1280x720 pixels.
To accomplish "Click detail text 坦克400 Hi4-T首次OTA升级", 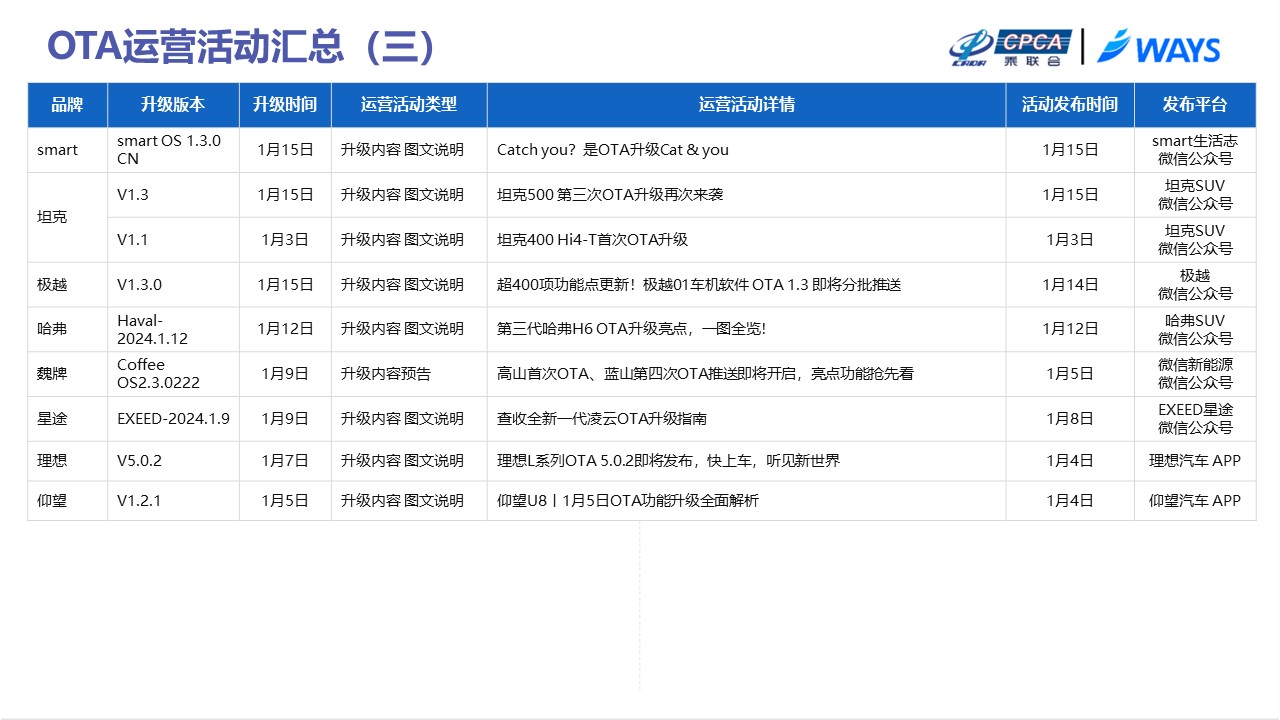I will coord(592,240).
